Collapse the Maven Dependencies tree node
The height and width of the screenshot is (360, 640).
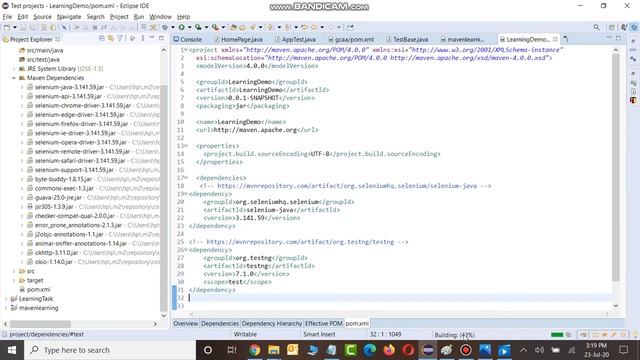14,78
